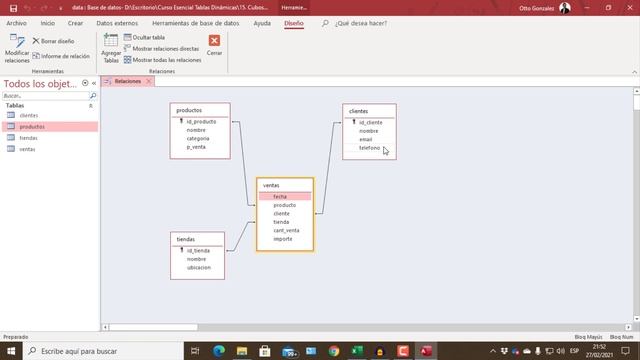Click id_producto field in productos table
This screenshot has height=360, width=640.
point(201,122)
